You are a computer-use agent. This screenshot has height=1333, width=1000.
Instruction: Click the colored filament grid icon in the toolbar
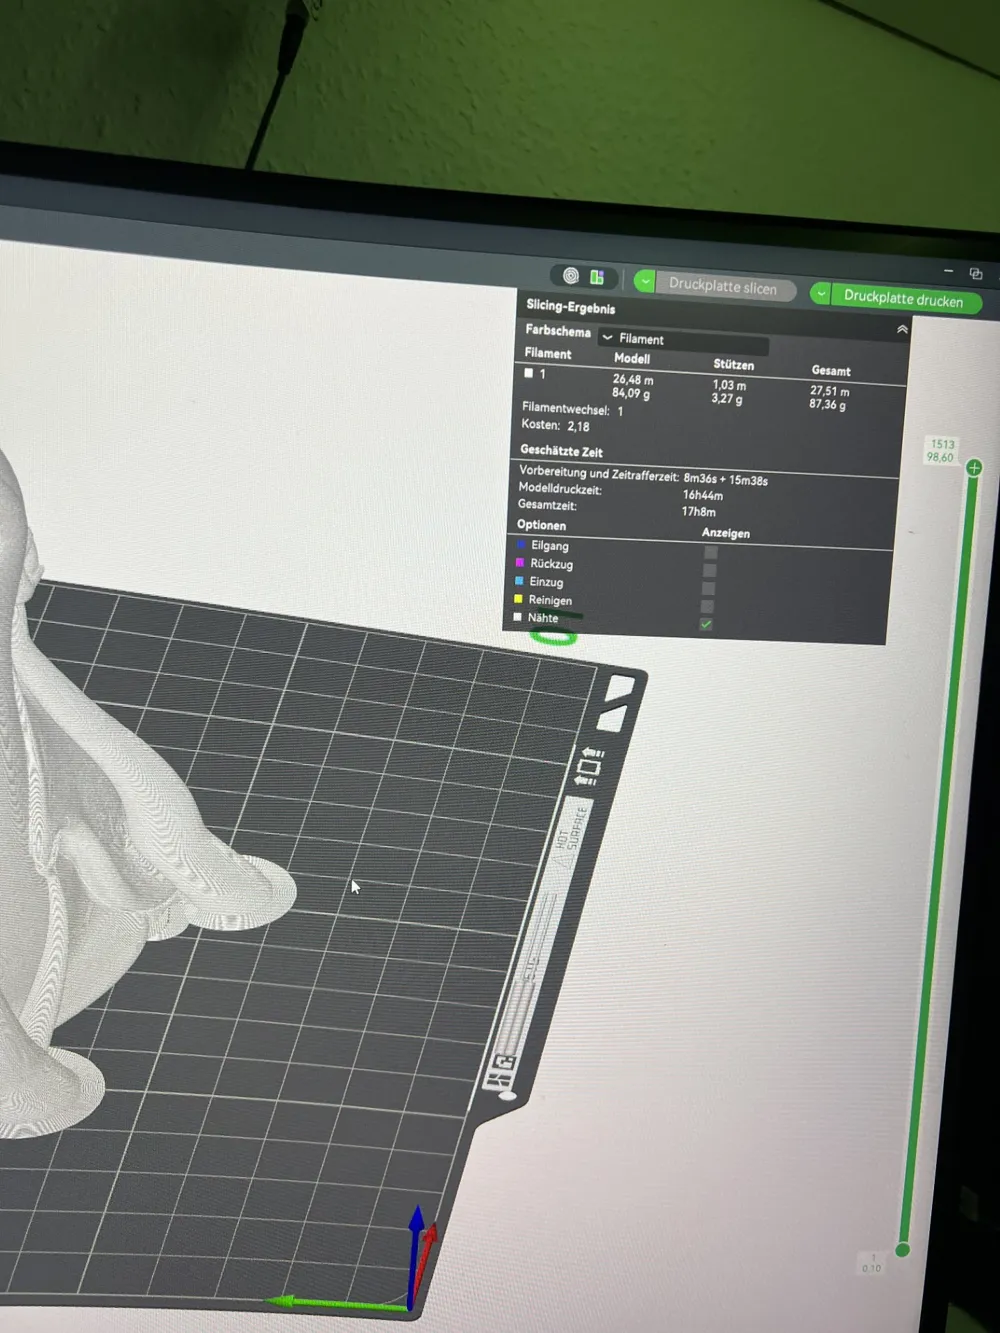pos(597,276)
